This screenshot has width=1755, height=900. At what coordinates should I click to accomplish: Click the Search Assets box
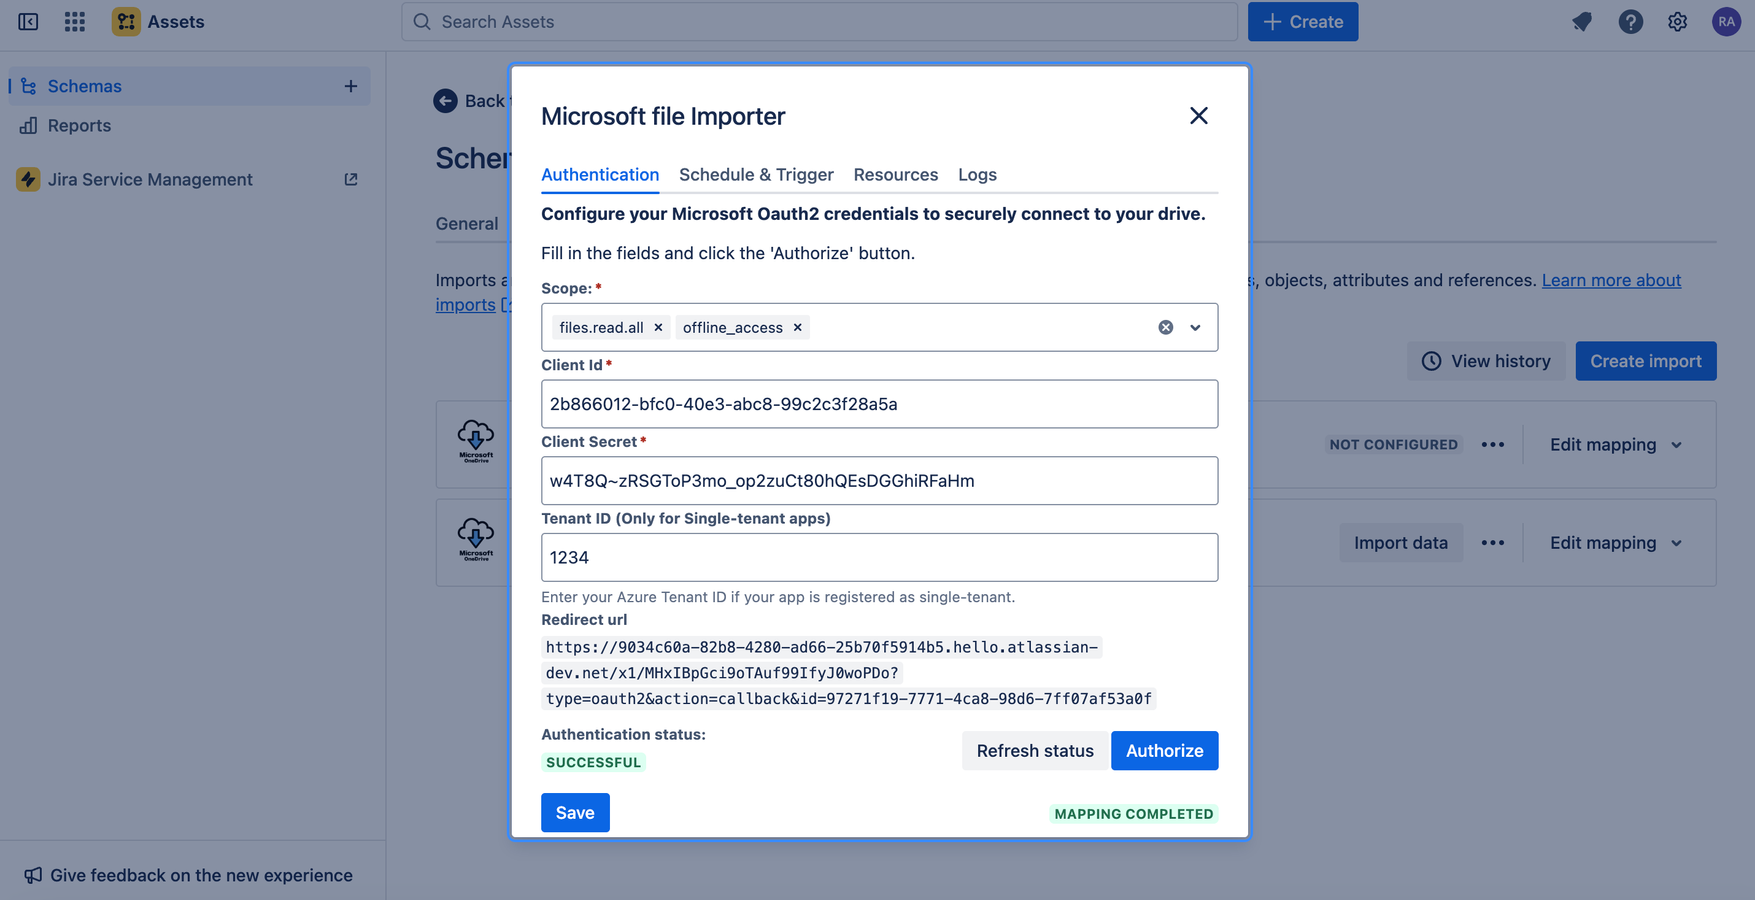click(820, 21)
